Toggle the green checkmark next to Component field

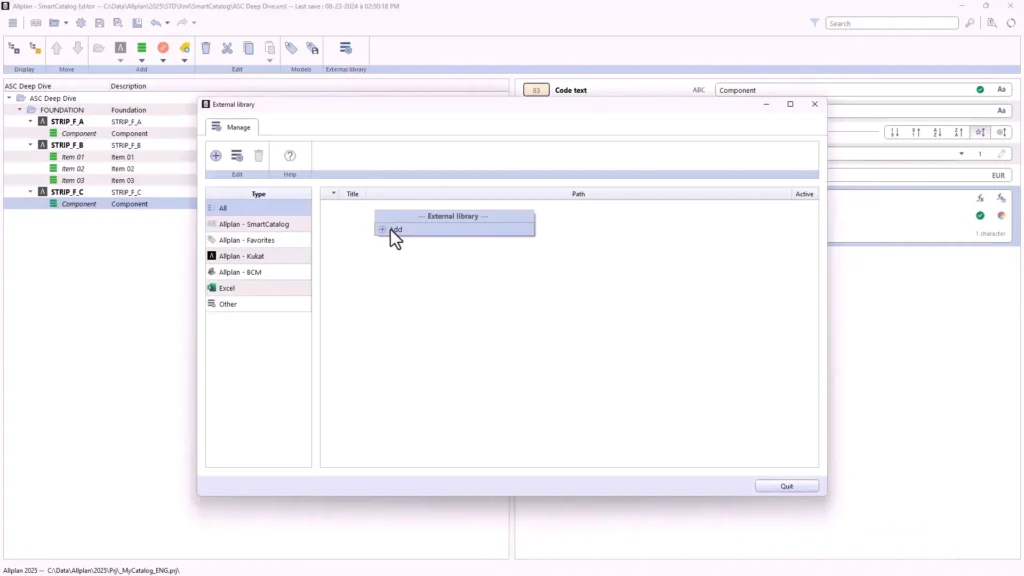coord(979,89)
